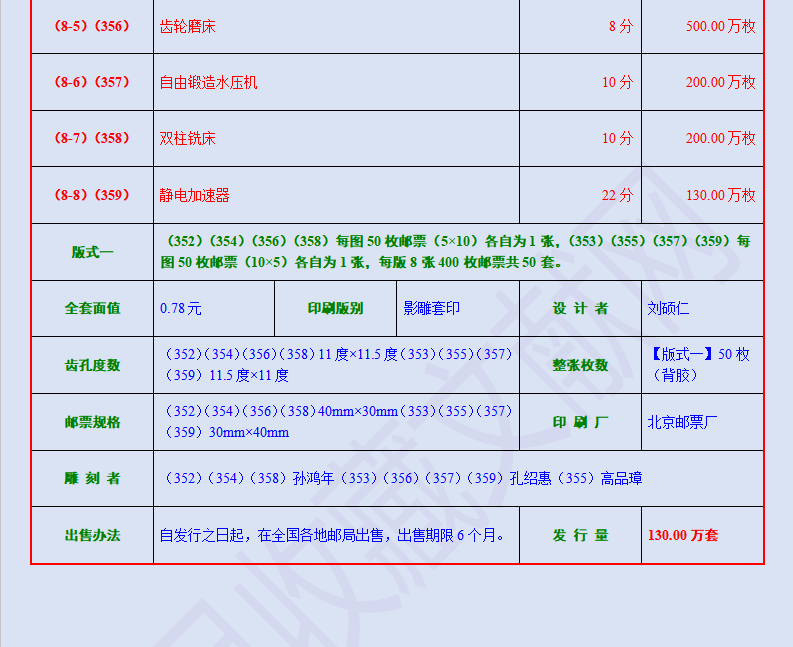Select the 出售办法 row label

(x=92, y=535)
